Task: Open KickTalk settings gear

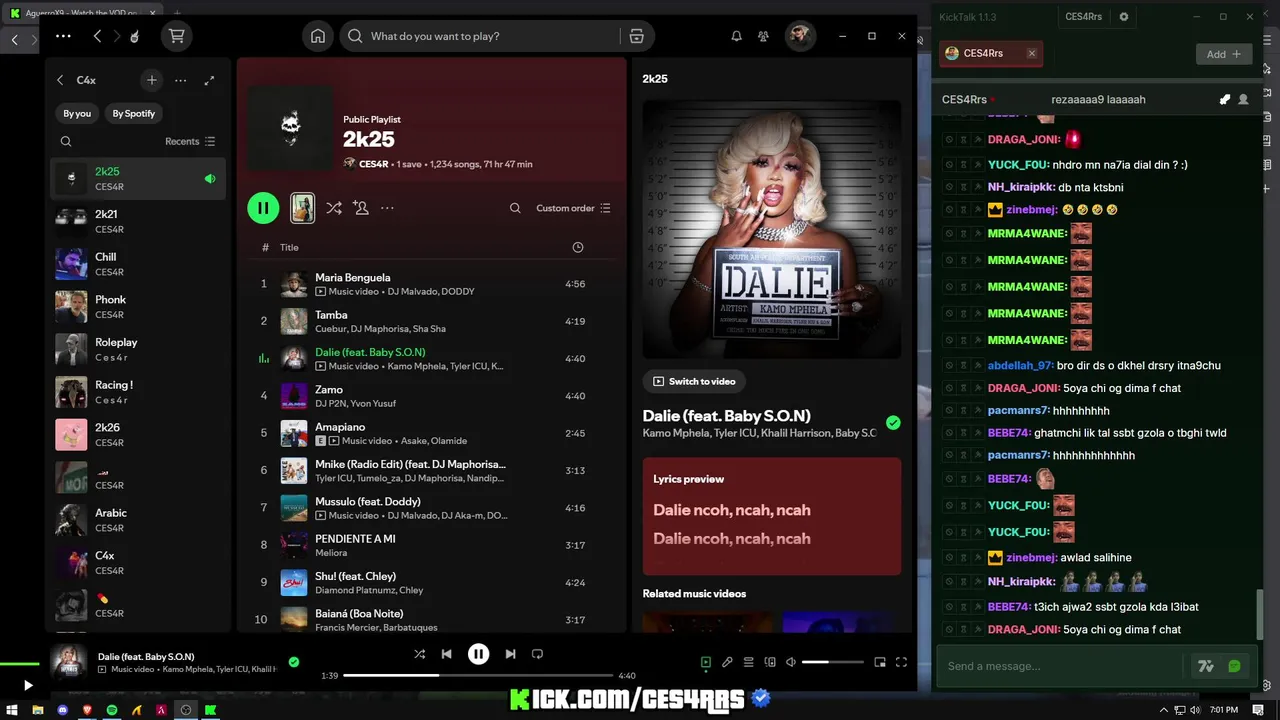Action: [x=1124, y=17]
